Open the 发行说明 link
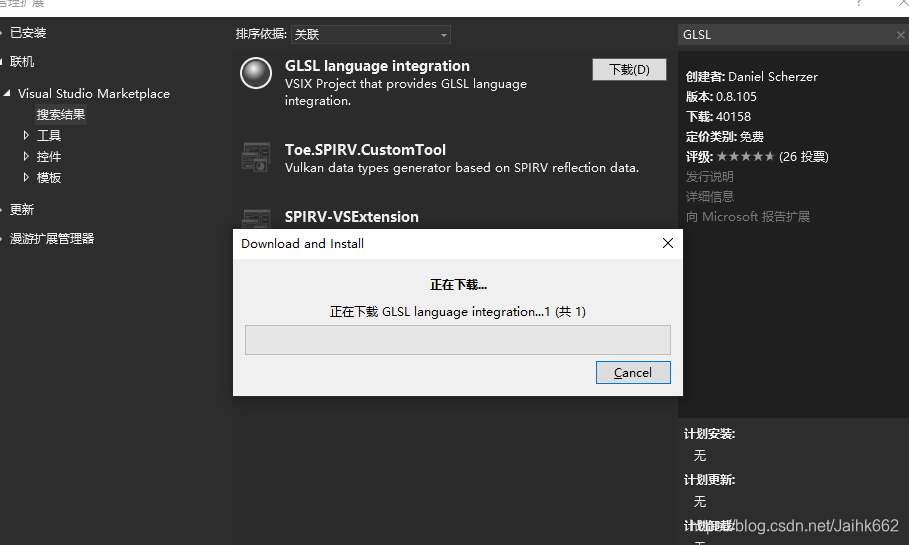 point(710,176)
